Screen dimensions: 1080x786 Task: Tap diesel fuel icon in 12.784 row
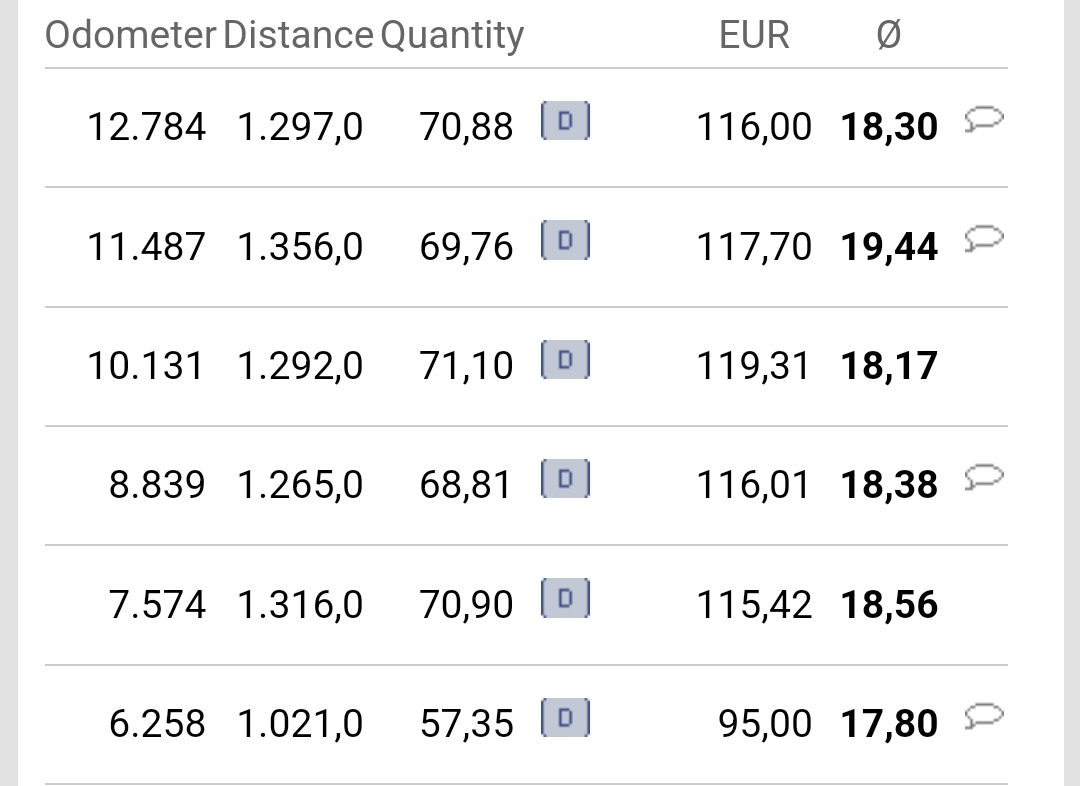click(x=565, y=121)
